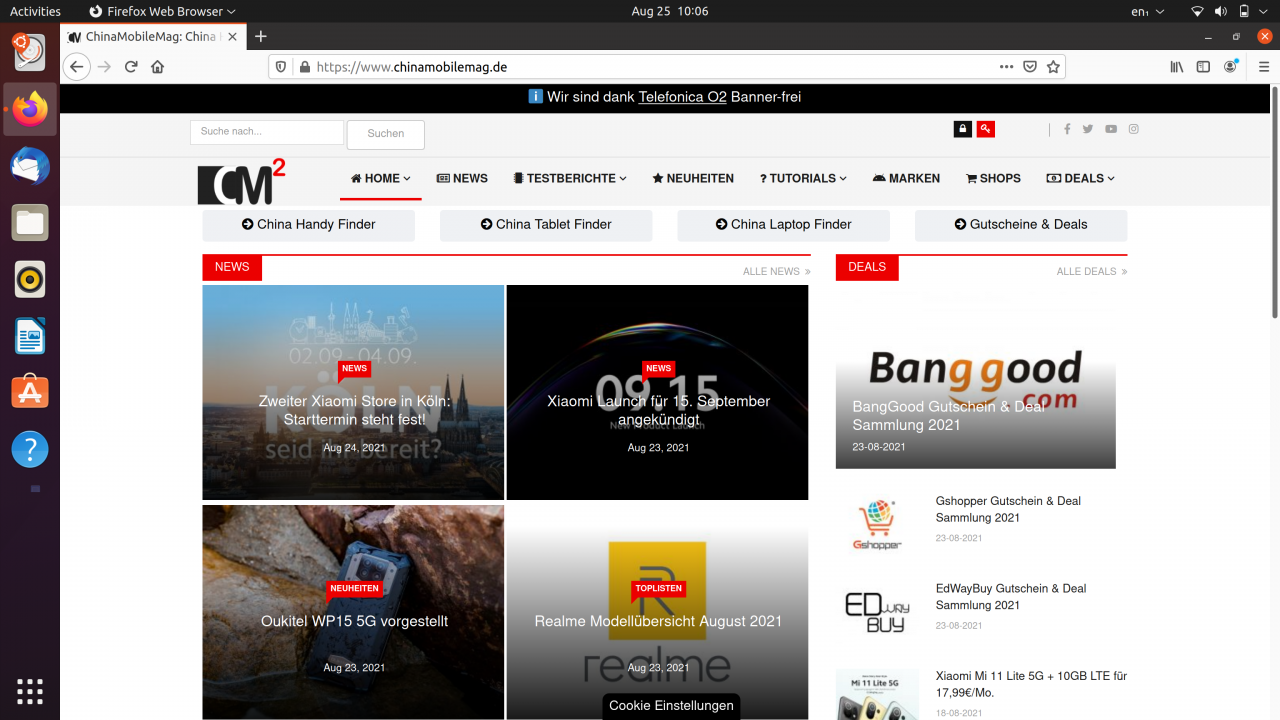Click the black lock login icon
This screenshot has width=1280, height=720.
962,129
